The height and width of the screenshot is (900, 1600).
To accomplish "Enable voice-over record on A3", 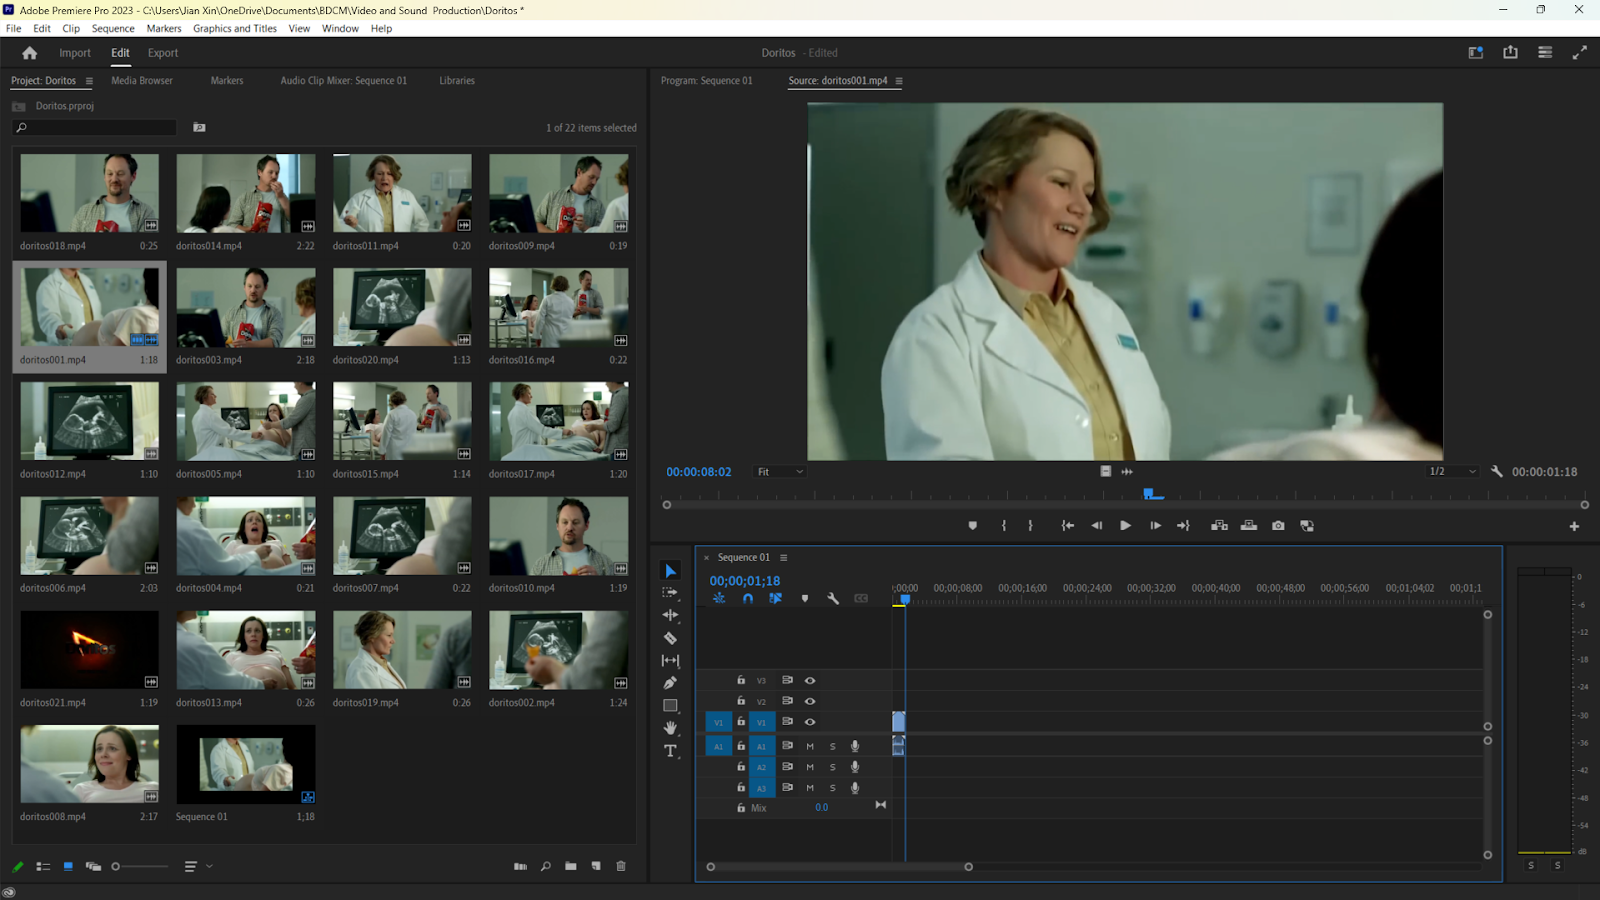I will (x=855, y=788).
